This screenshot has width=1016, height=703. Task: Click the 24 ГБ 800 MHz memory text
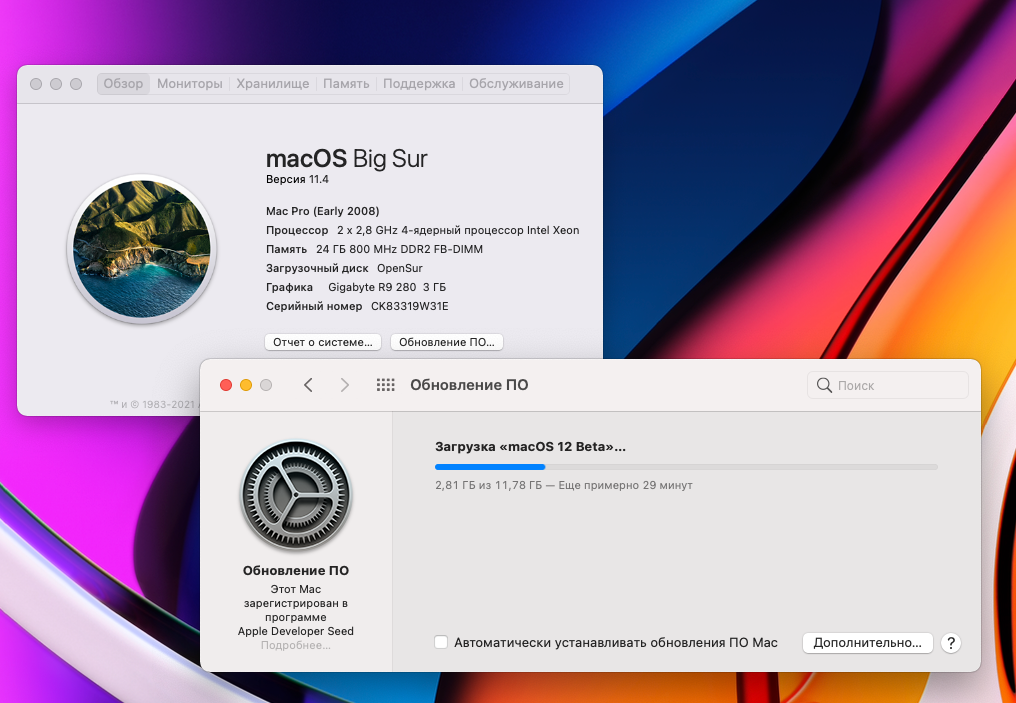(399, 249)
